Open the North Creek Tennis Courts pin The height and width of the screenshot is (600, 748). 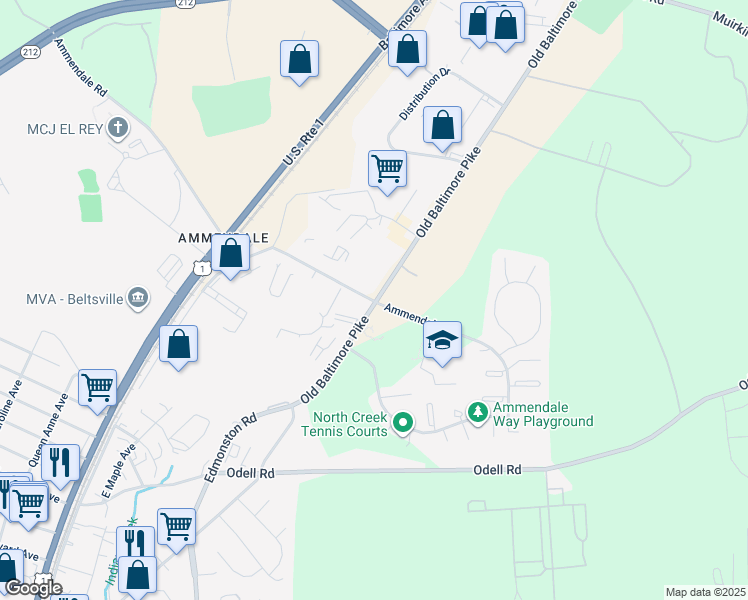tap(403, 424)
